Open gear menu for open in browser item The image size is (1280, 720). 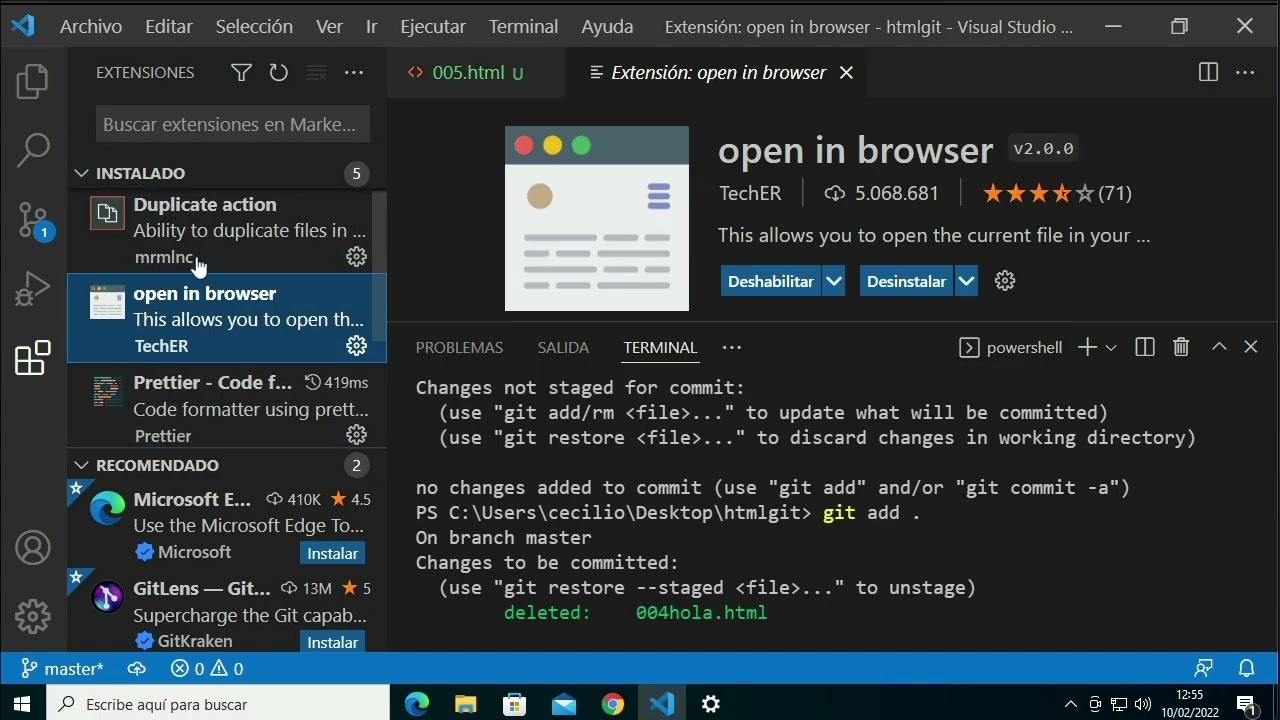(356, 346)
